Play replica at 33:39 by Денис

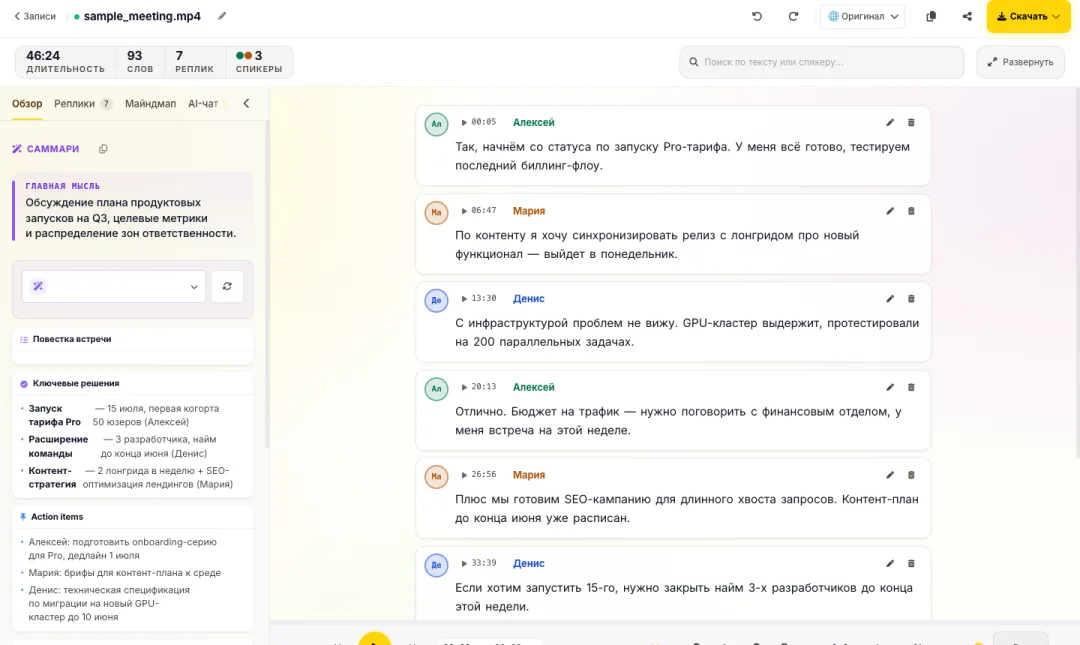(479, 563)
